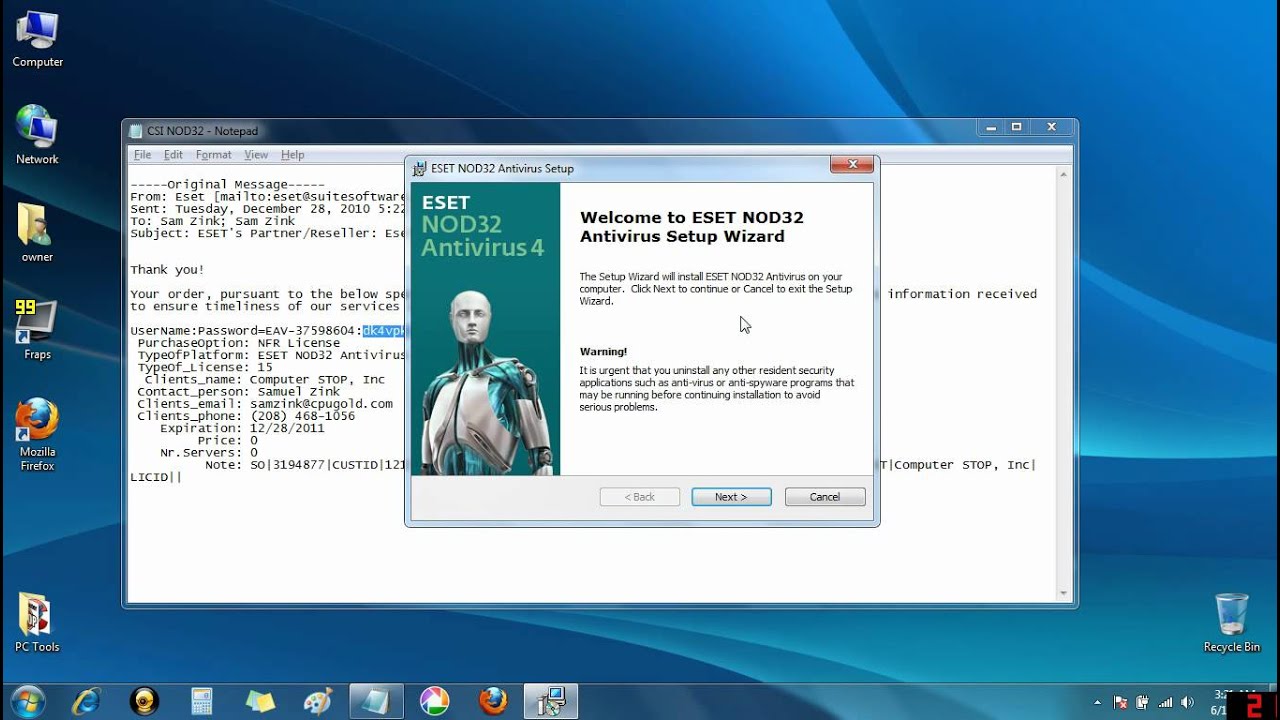The width and height of the screenshot is (1280, 720).
Task: Click the network signal tray icon
Action: 1165,703
